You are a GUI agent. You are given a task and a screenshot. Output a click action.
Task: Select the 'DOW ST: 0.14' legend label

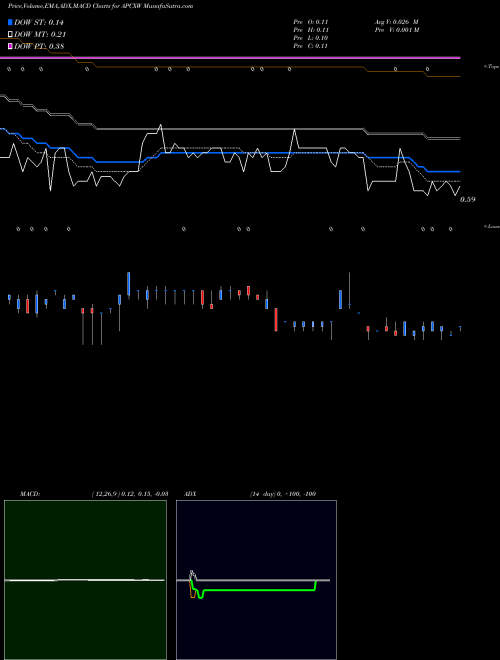click(x=38, y=22)
